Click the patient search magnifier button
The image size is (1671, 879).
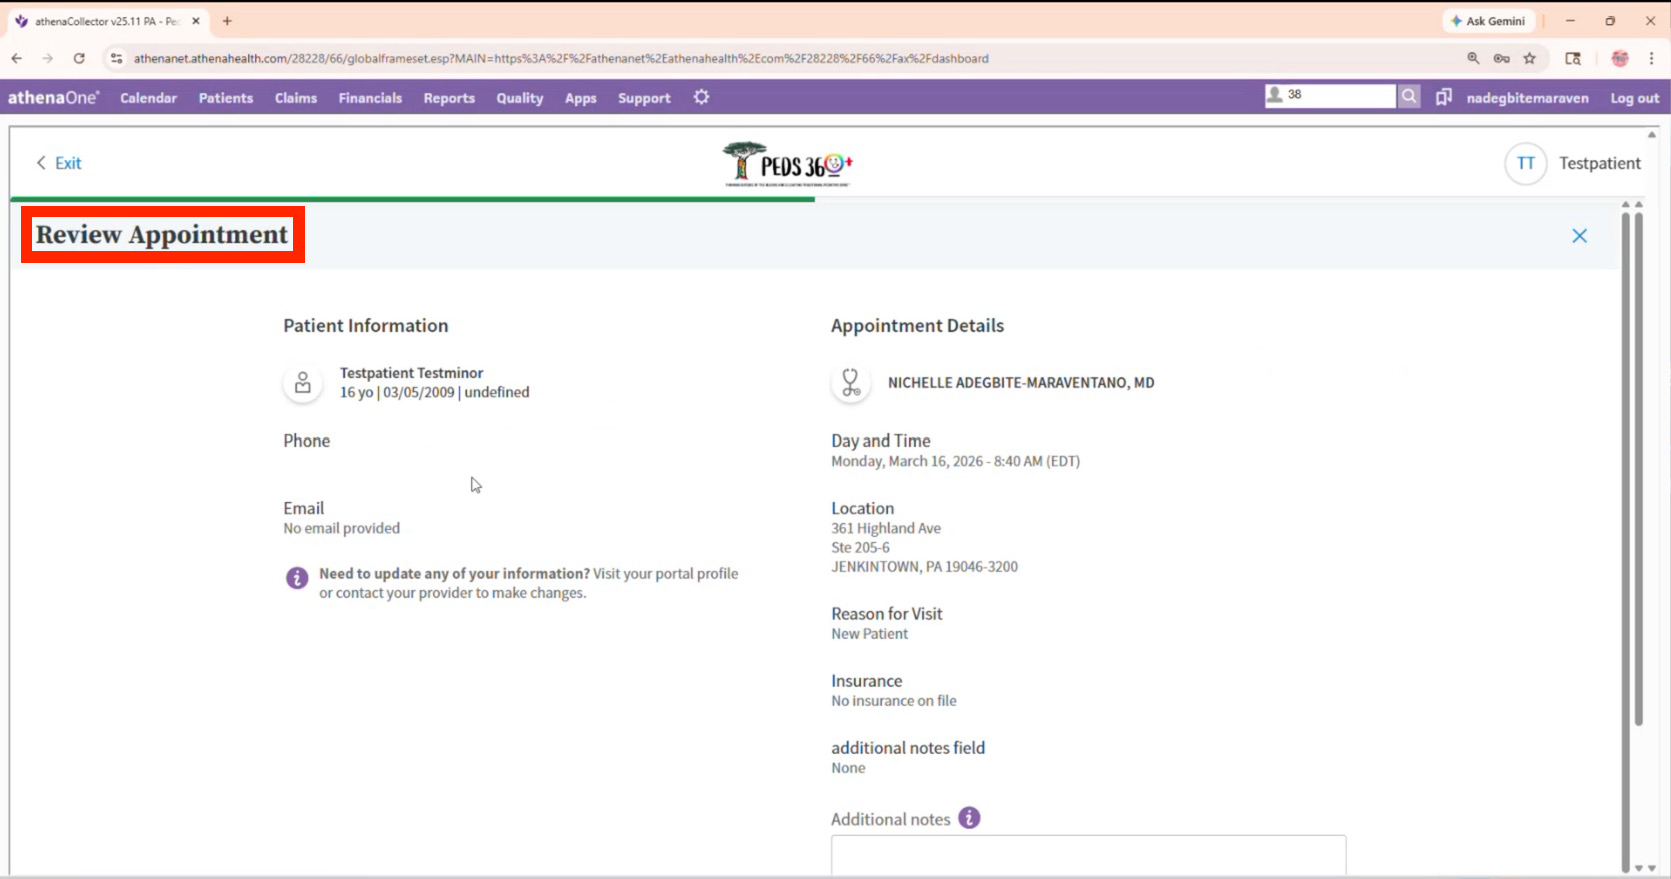1409,96
